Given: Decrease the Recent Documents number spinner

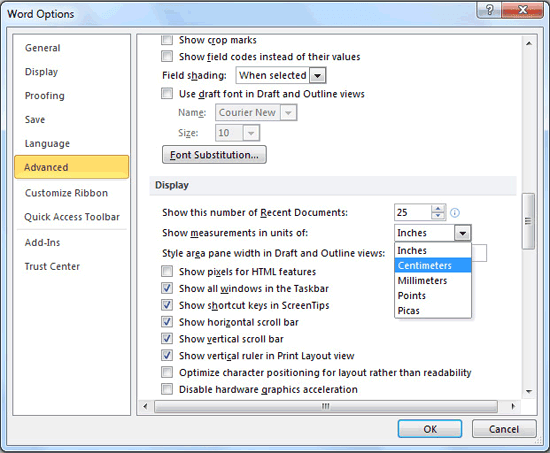Looking at the screenshot, I should [x=438, y=216].
